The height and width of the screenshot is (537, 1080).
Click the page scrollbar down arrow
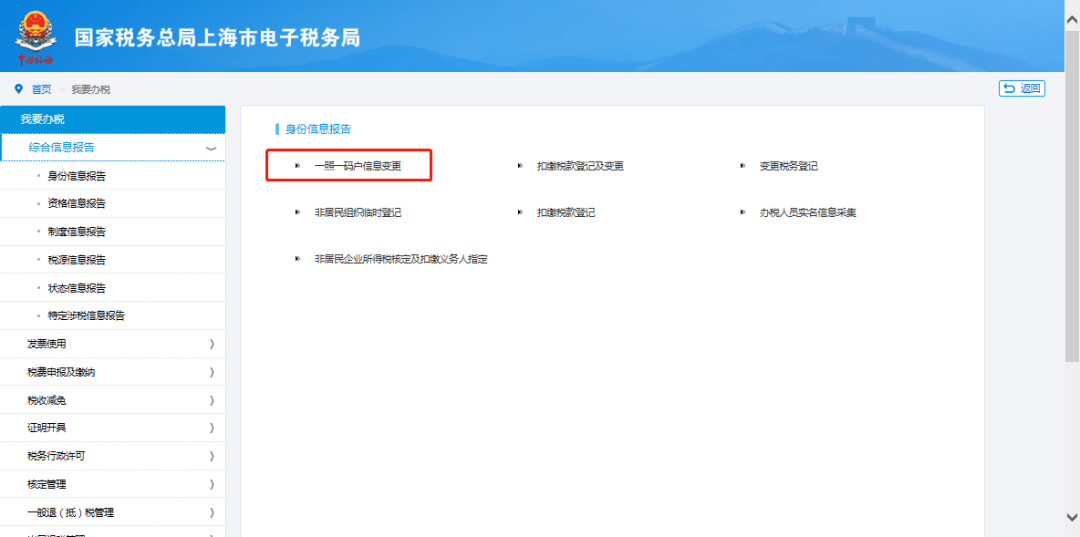pyautogui.click(x=1072, y=517)
